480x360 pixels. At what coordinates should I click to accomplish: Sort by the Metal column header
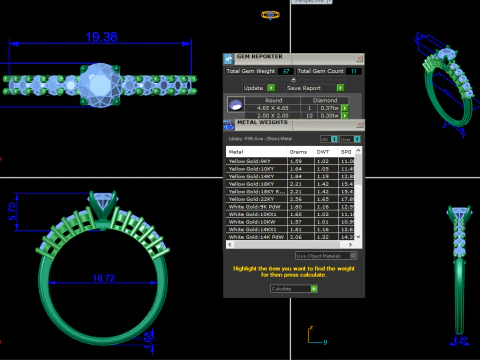[x=256, y=152]
